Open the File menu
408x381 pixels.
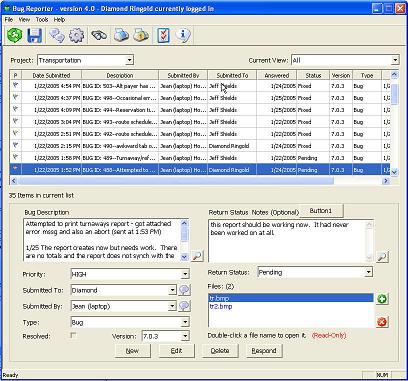(9, 20)
